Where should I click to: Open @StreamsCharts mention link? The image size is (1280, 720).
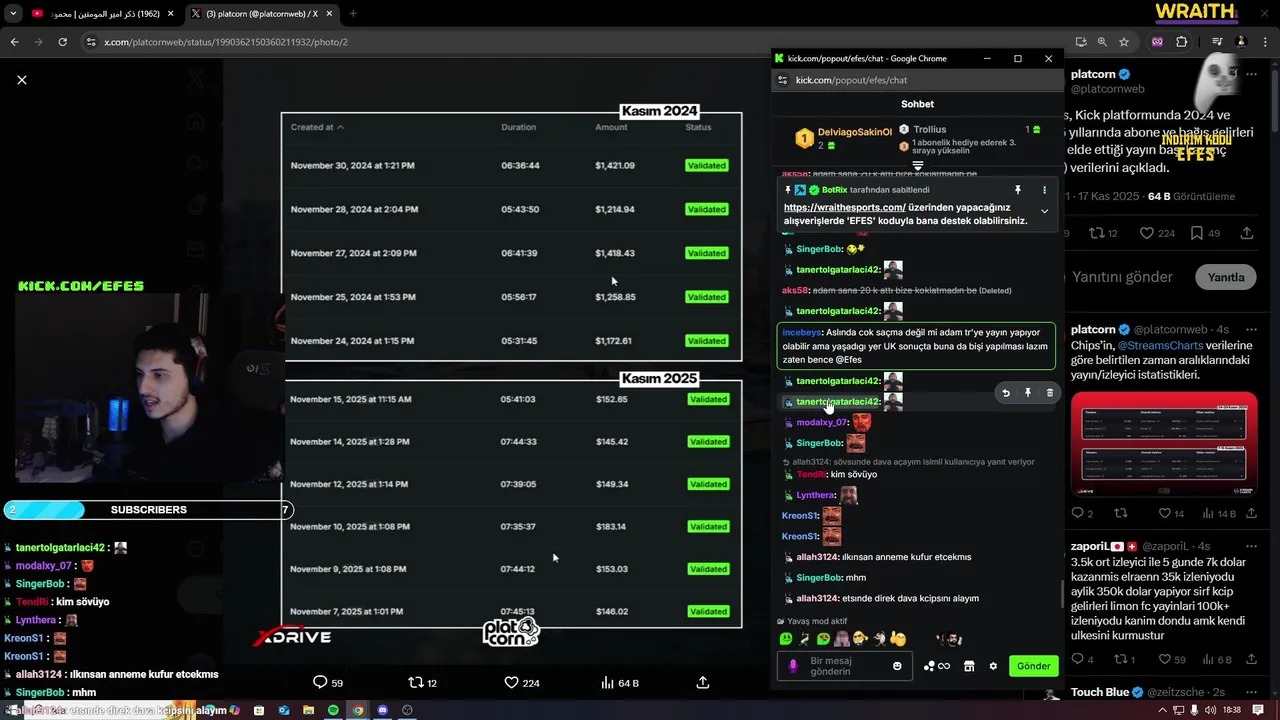(1160, 346)
